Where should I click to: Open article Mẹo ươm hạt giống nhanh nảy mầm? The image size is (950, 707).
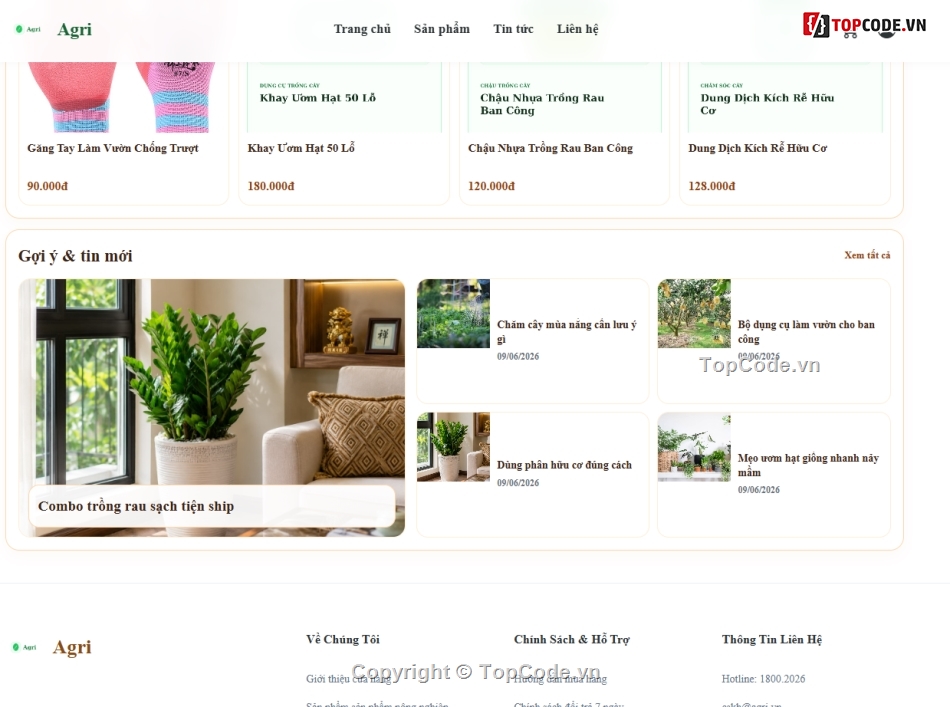coord(808,465)
